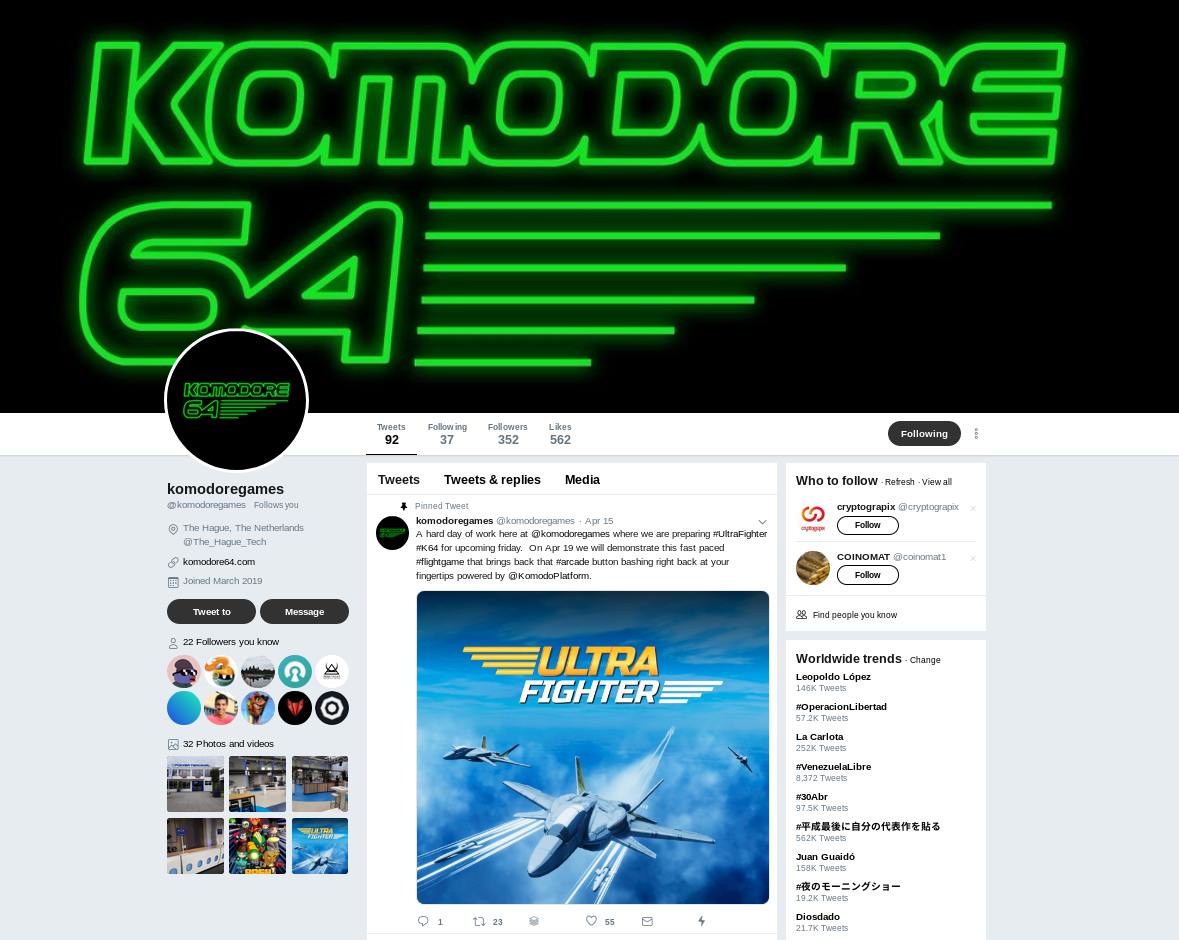Open the Ultra Fighter photo thumbnail in sidebar
Image resolution: width=1179 pixels, height=940 pixels.
pos(320,846)
